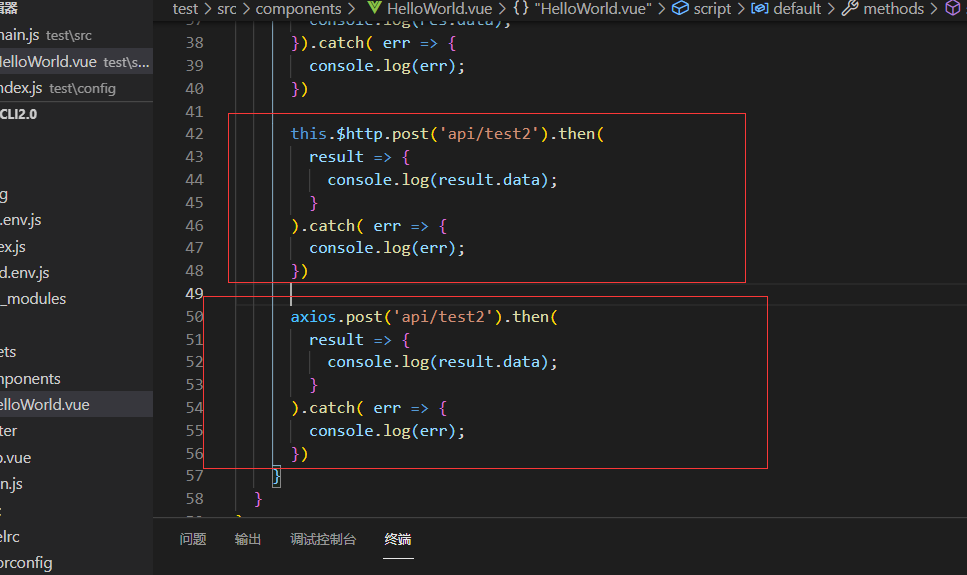This screenshot has height=575, width=967.
Task: Click line number 57 in the gutter
Action: coord(194,476)
